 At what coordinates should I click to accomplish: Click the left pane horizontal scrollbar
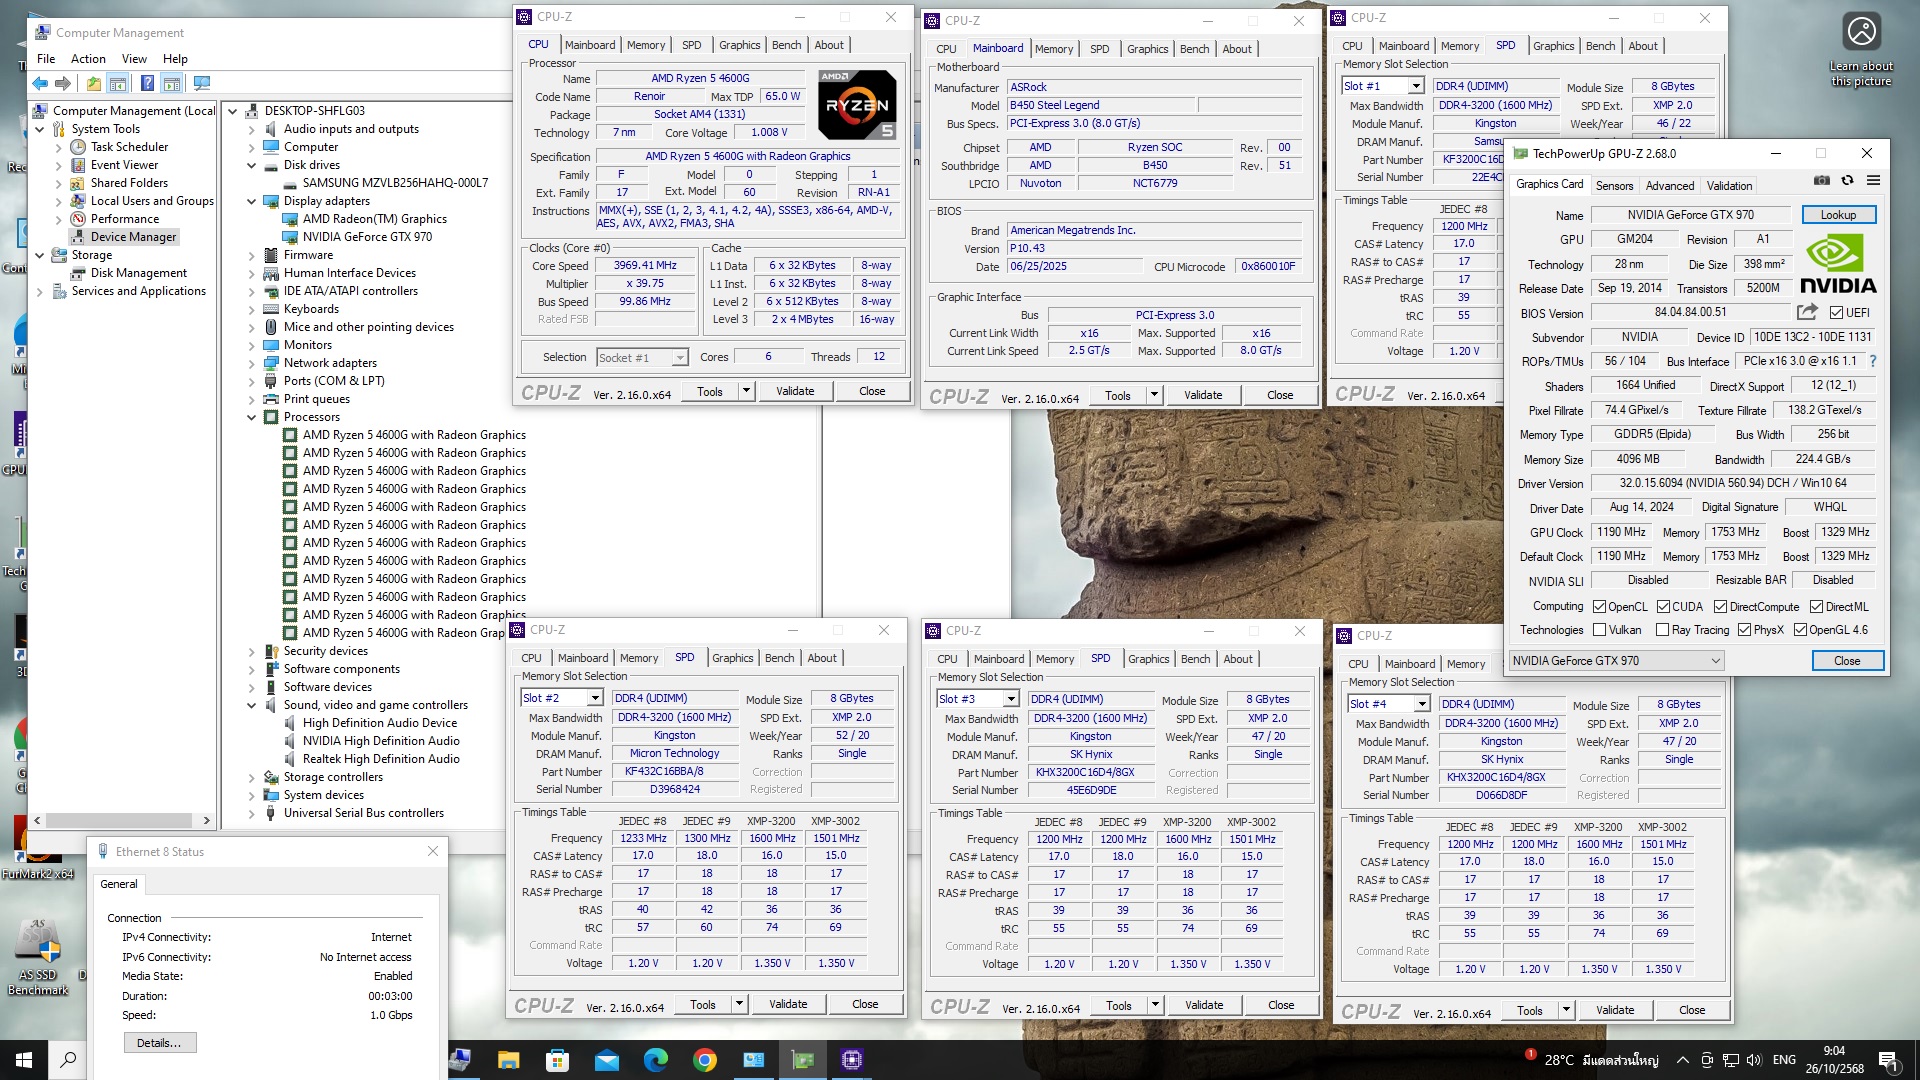coord(120,820)
